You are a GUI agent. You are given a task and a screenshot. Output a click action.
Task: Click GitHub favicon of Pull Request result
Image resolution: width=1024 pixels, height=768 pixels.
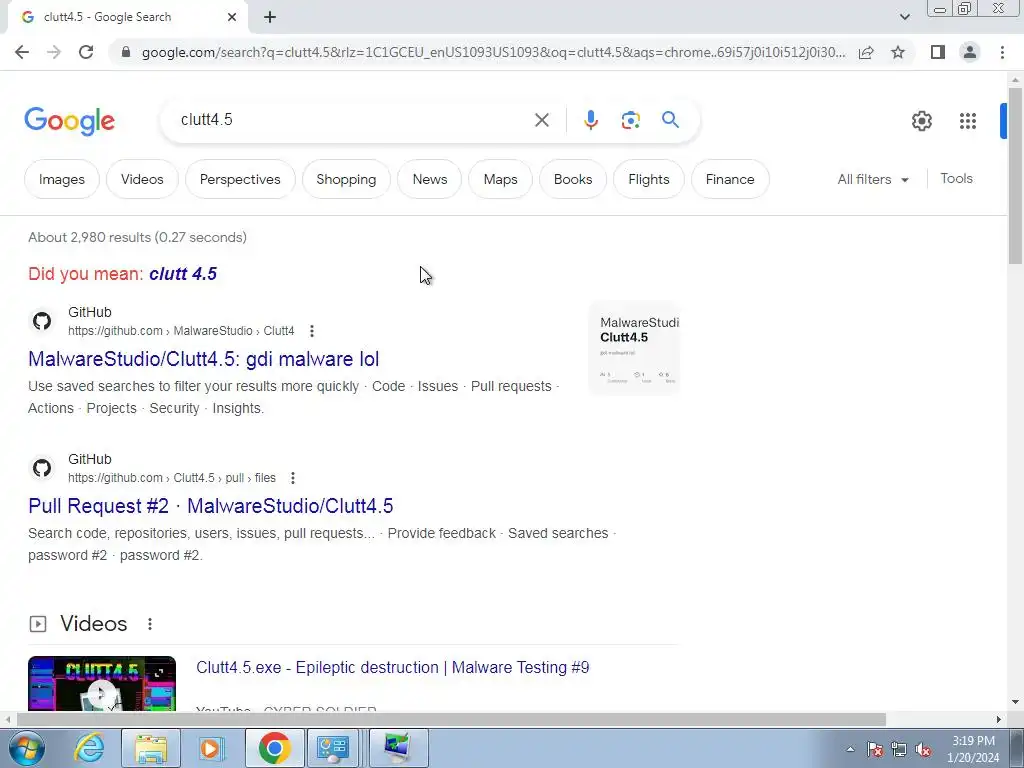(x=42, y=468)
